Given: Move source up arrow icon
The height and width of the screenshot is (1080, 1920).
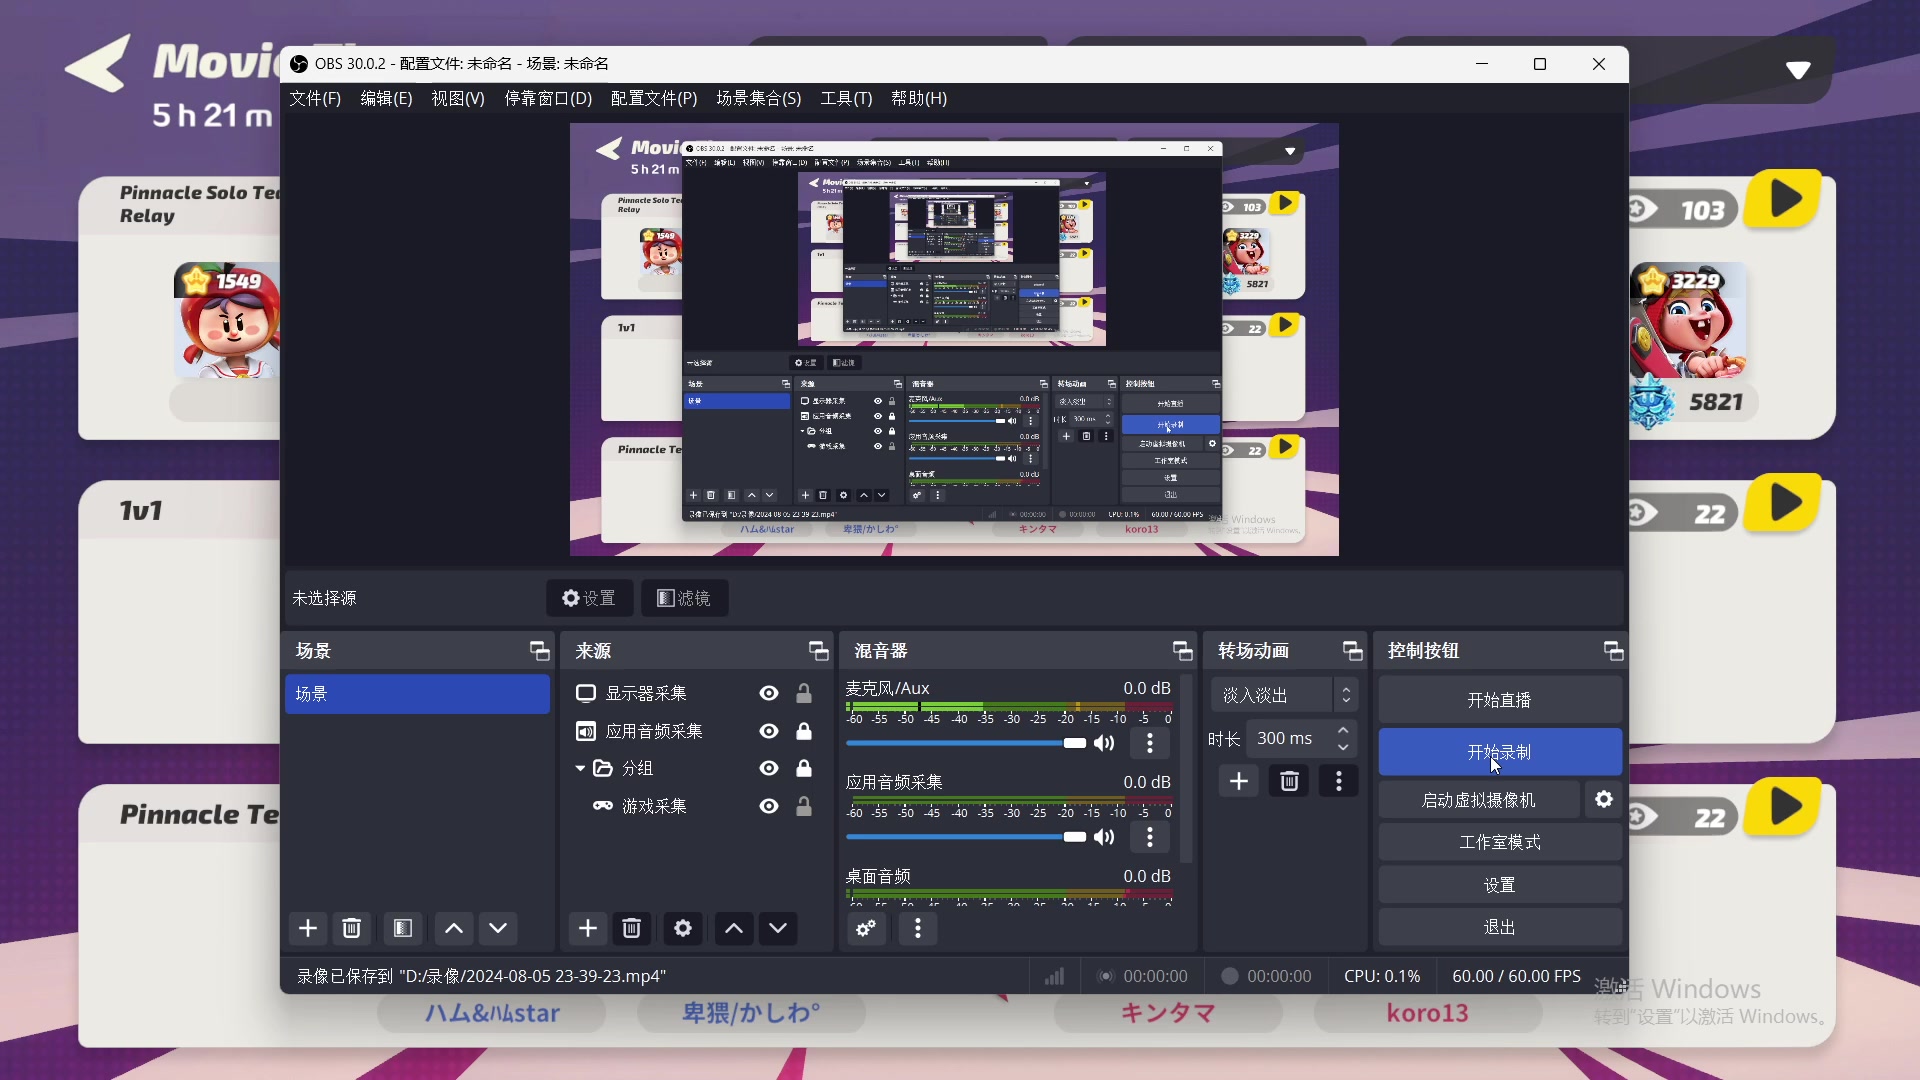Looking at the screenshot, I should point(734,928).
